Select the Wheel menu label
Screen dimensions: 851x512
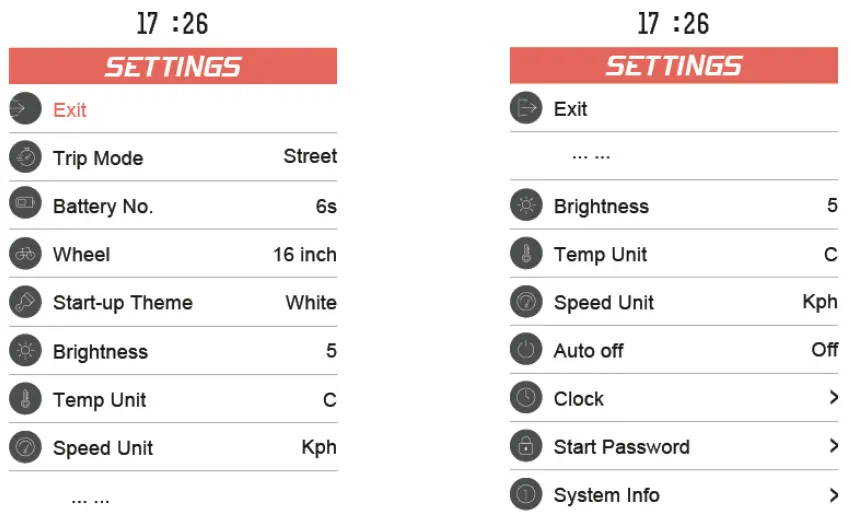(x=82, y=254)
